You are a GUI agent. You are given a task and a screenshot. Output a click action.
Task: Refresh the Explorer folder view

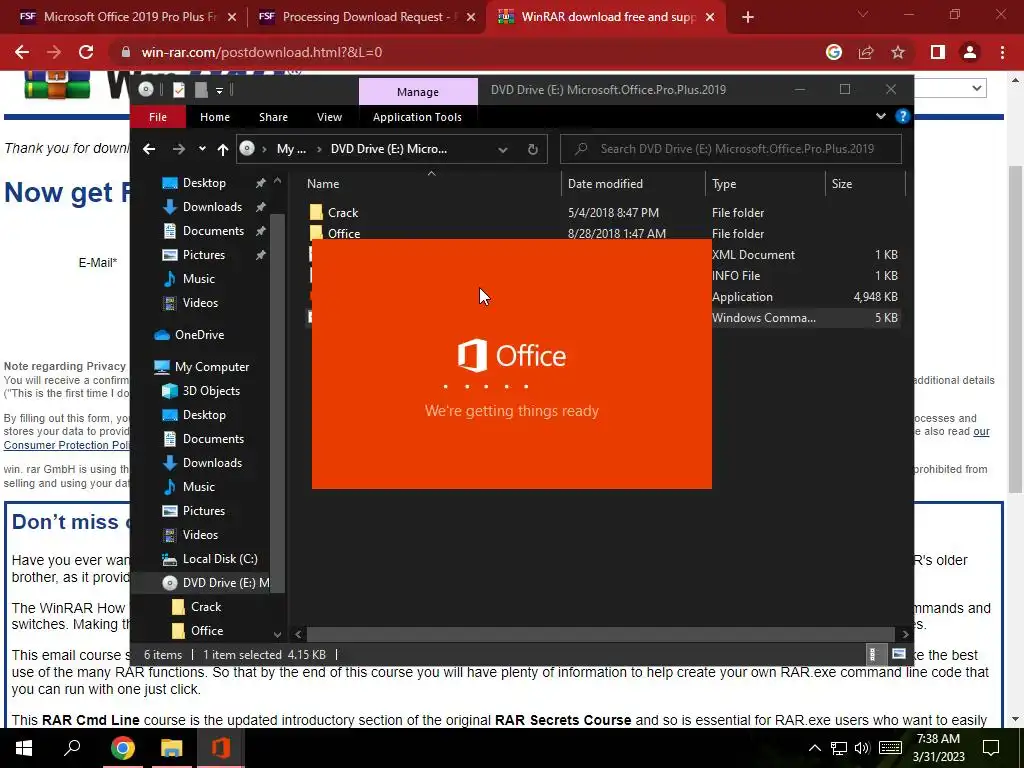pyautogui.click(x=533, y=149)
